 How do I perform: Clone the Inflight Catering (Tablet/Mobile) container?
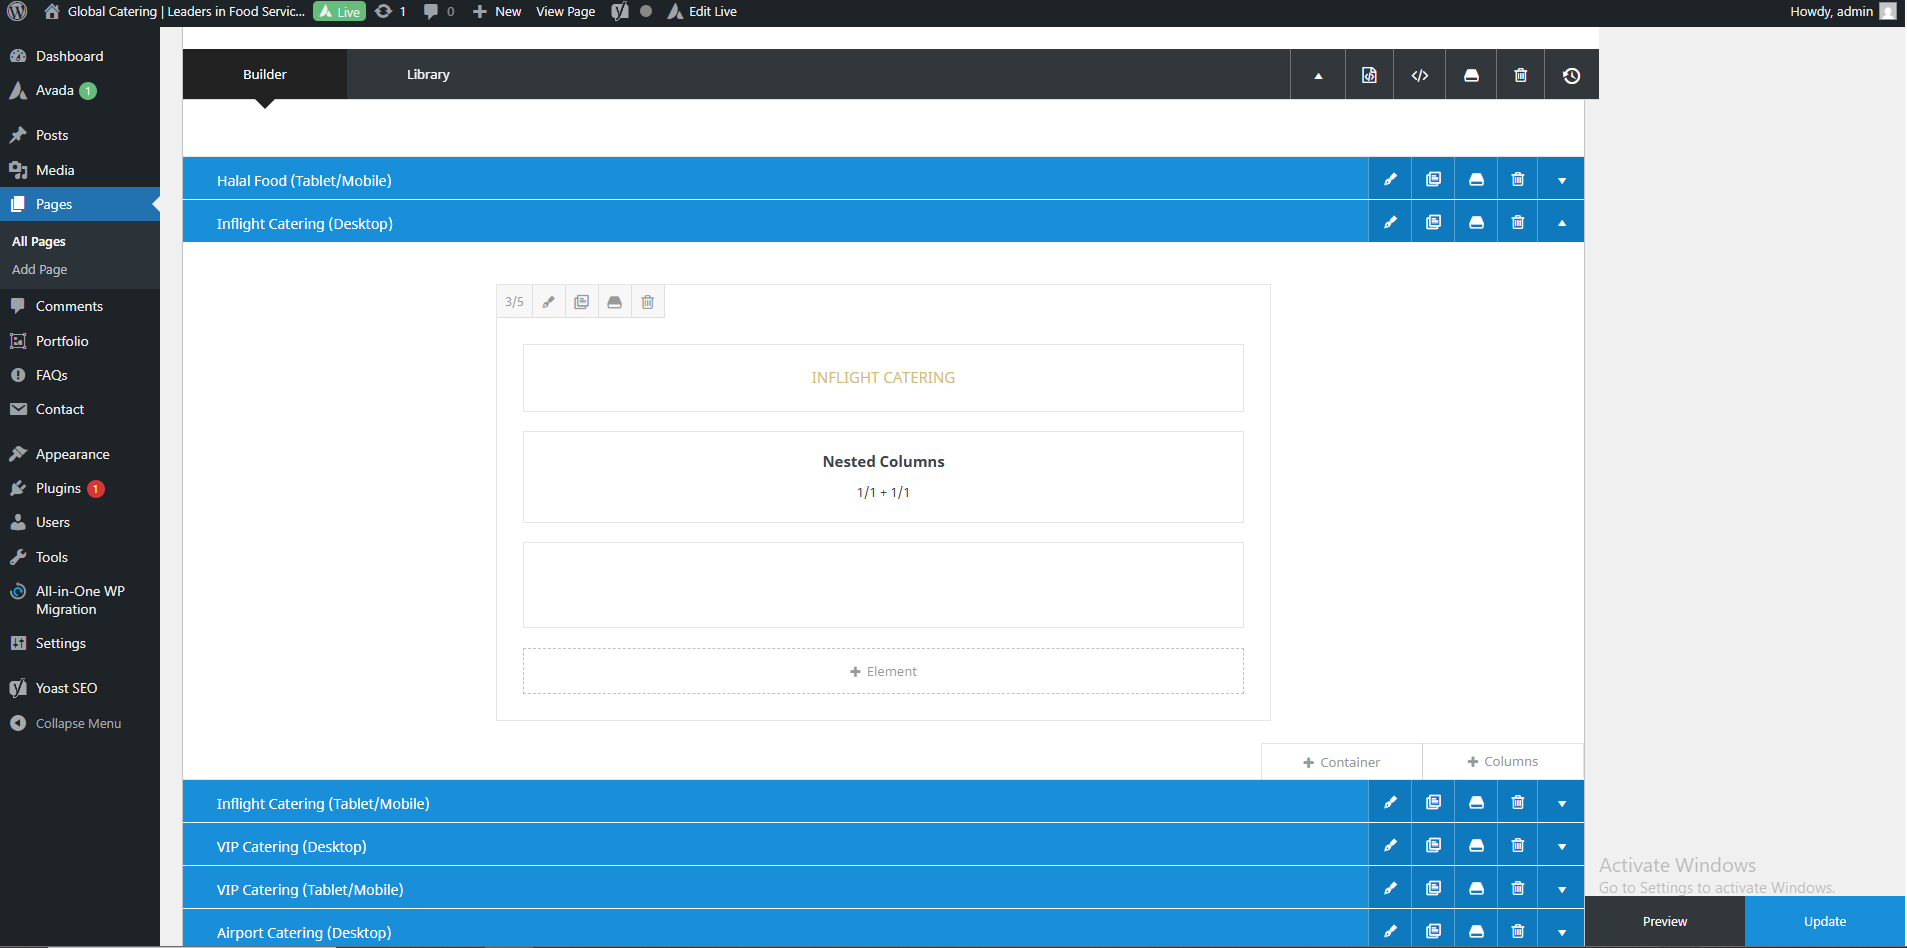tap(1433, 803)
